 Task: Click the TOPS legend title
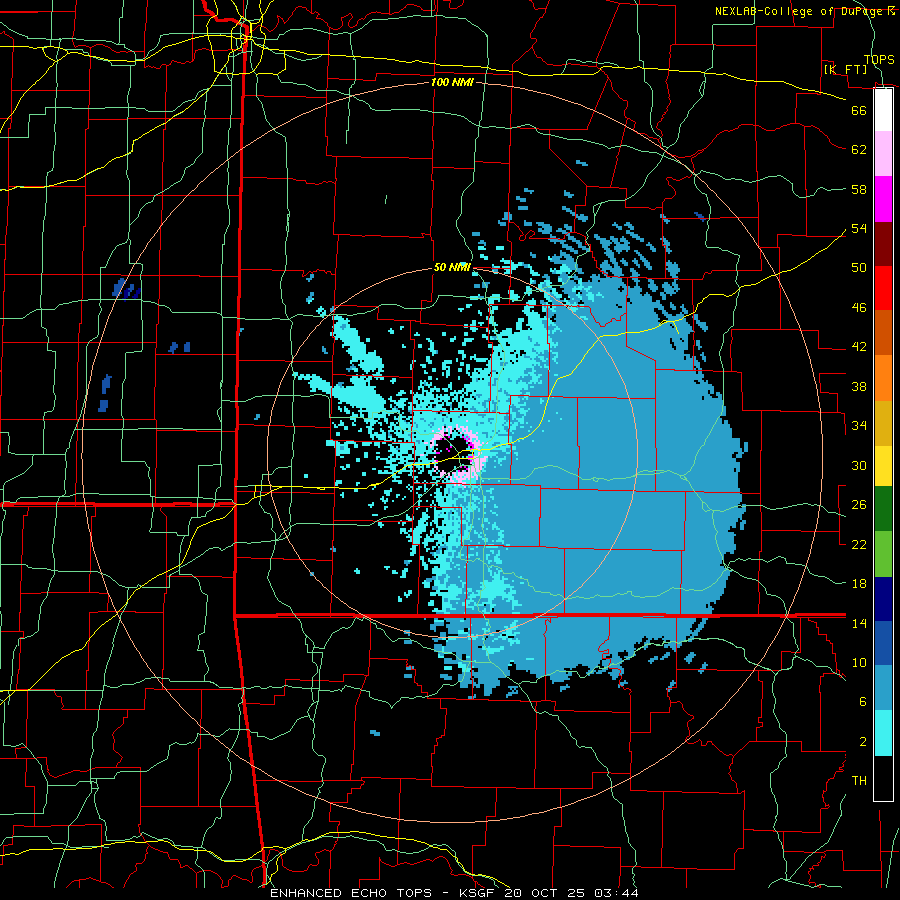tap(879, 59)
